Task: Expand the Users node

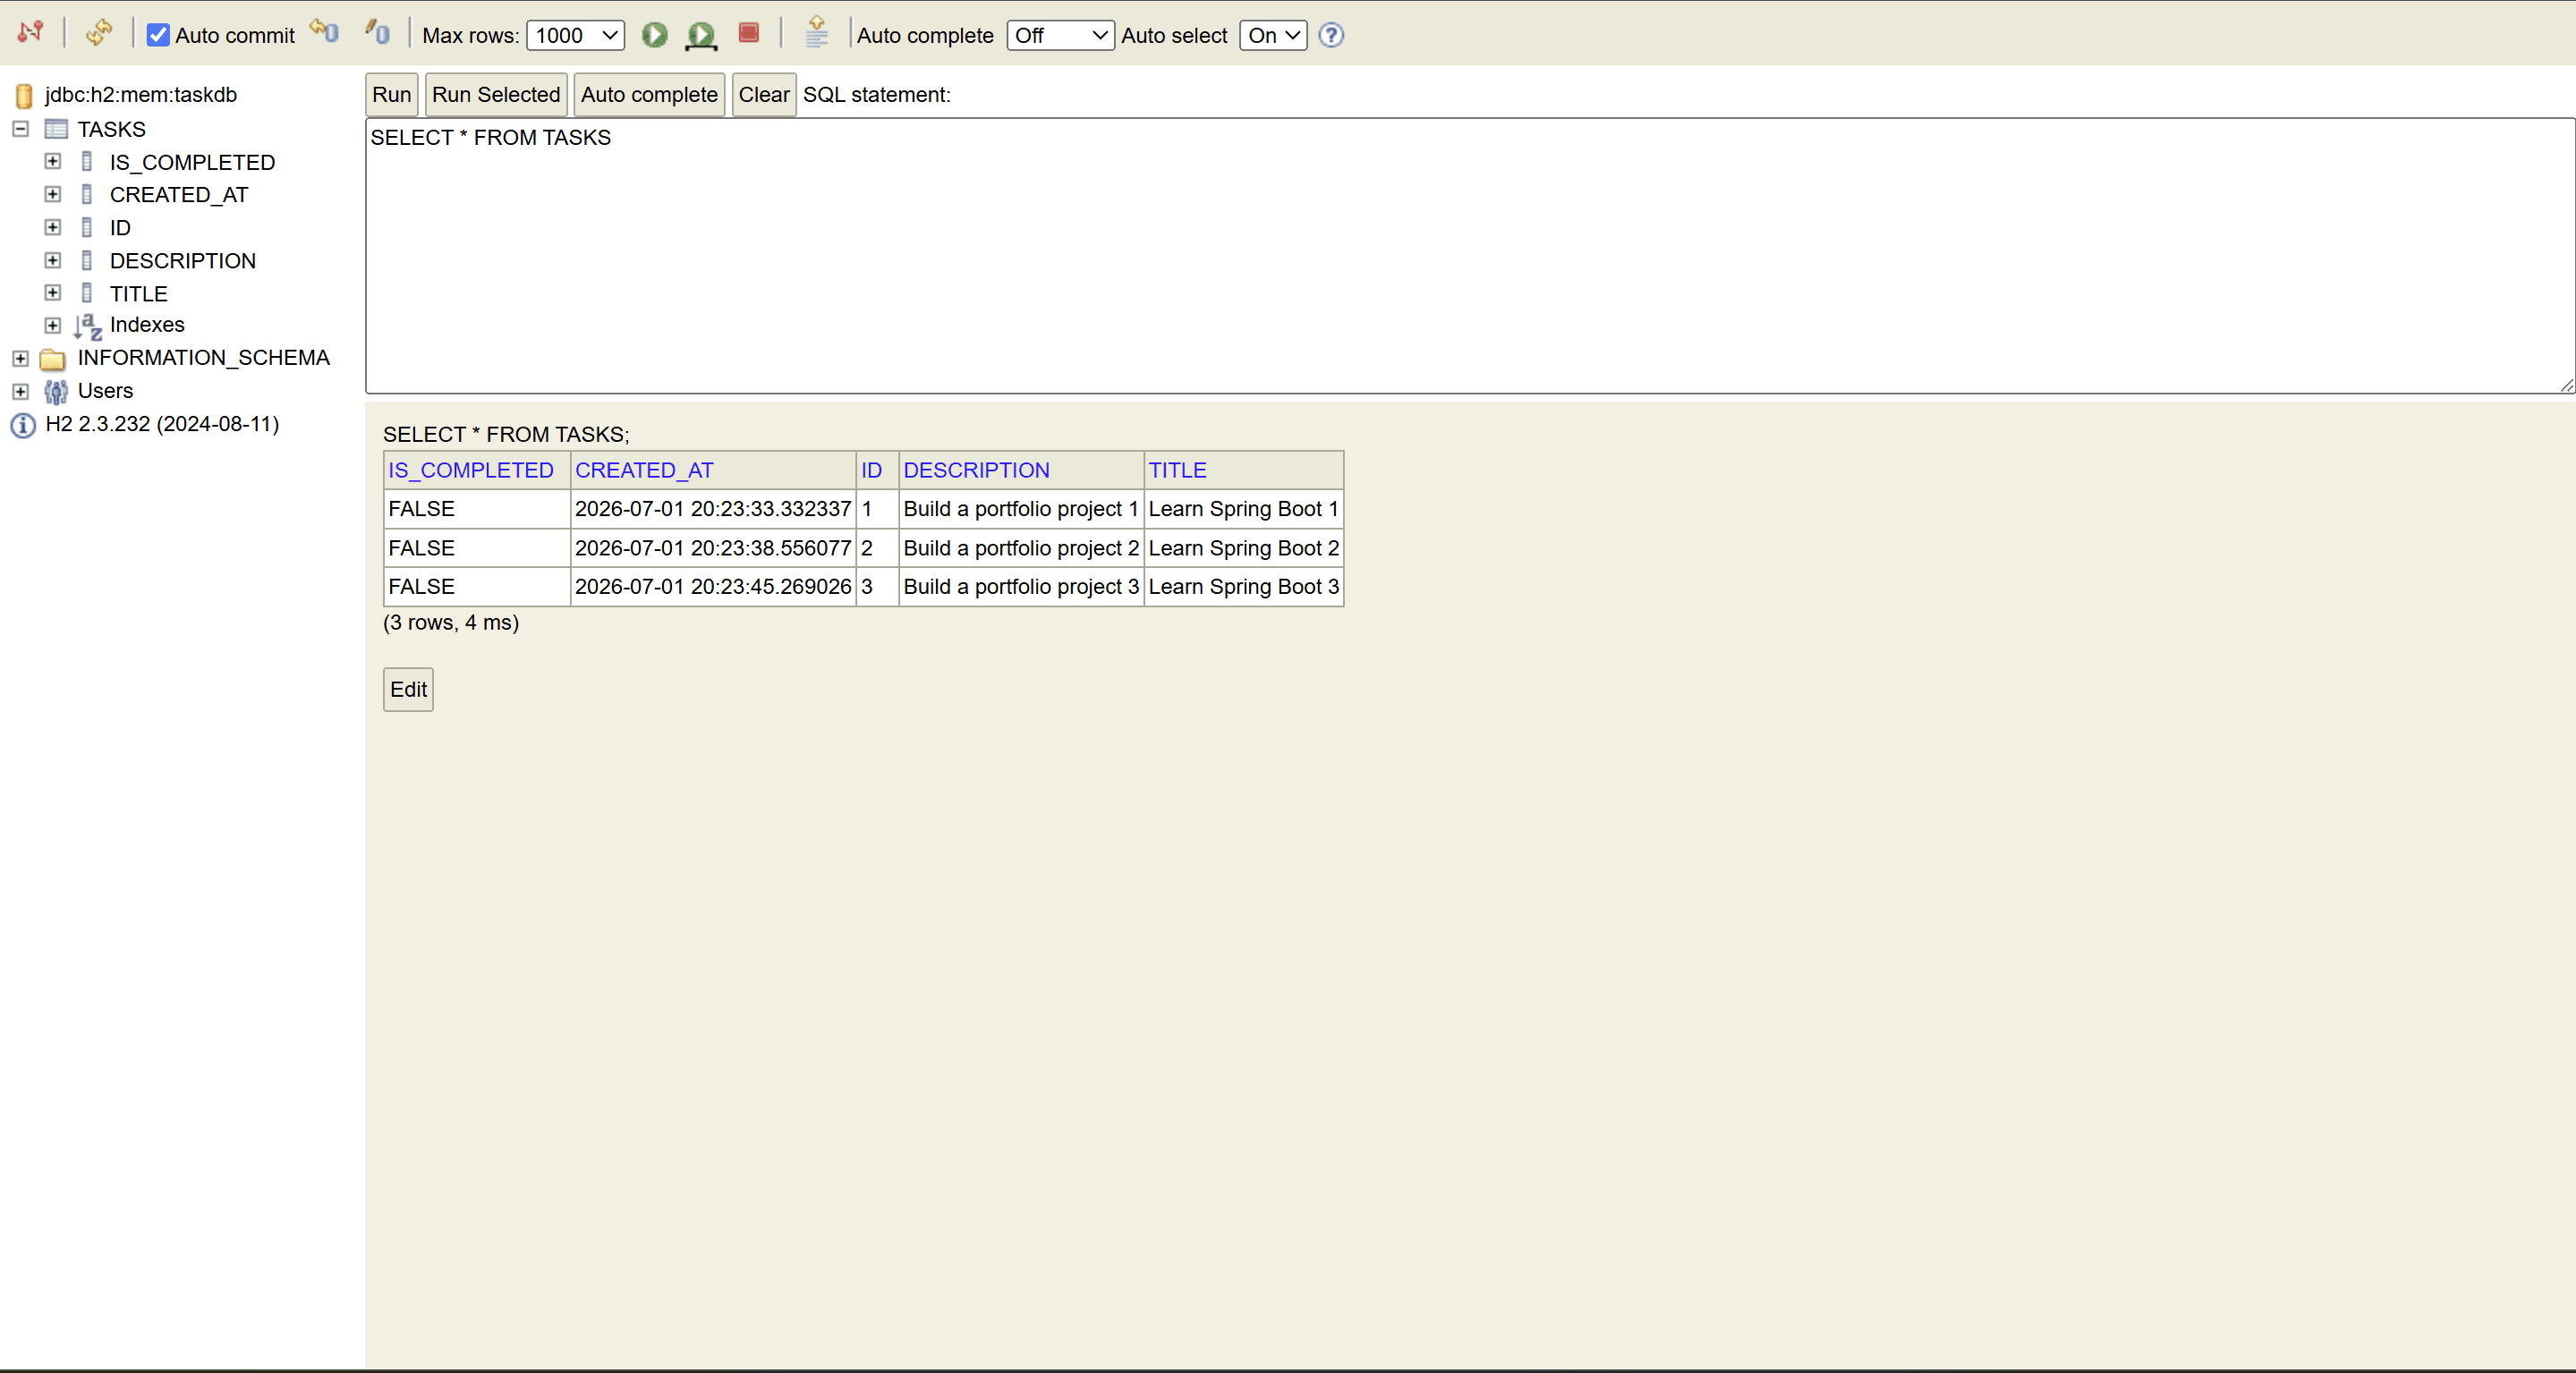Action: pos(21,391)
